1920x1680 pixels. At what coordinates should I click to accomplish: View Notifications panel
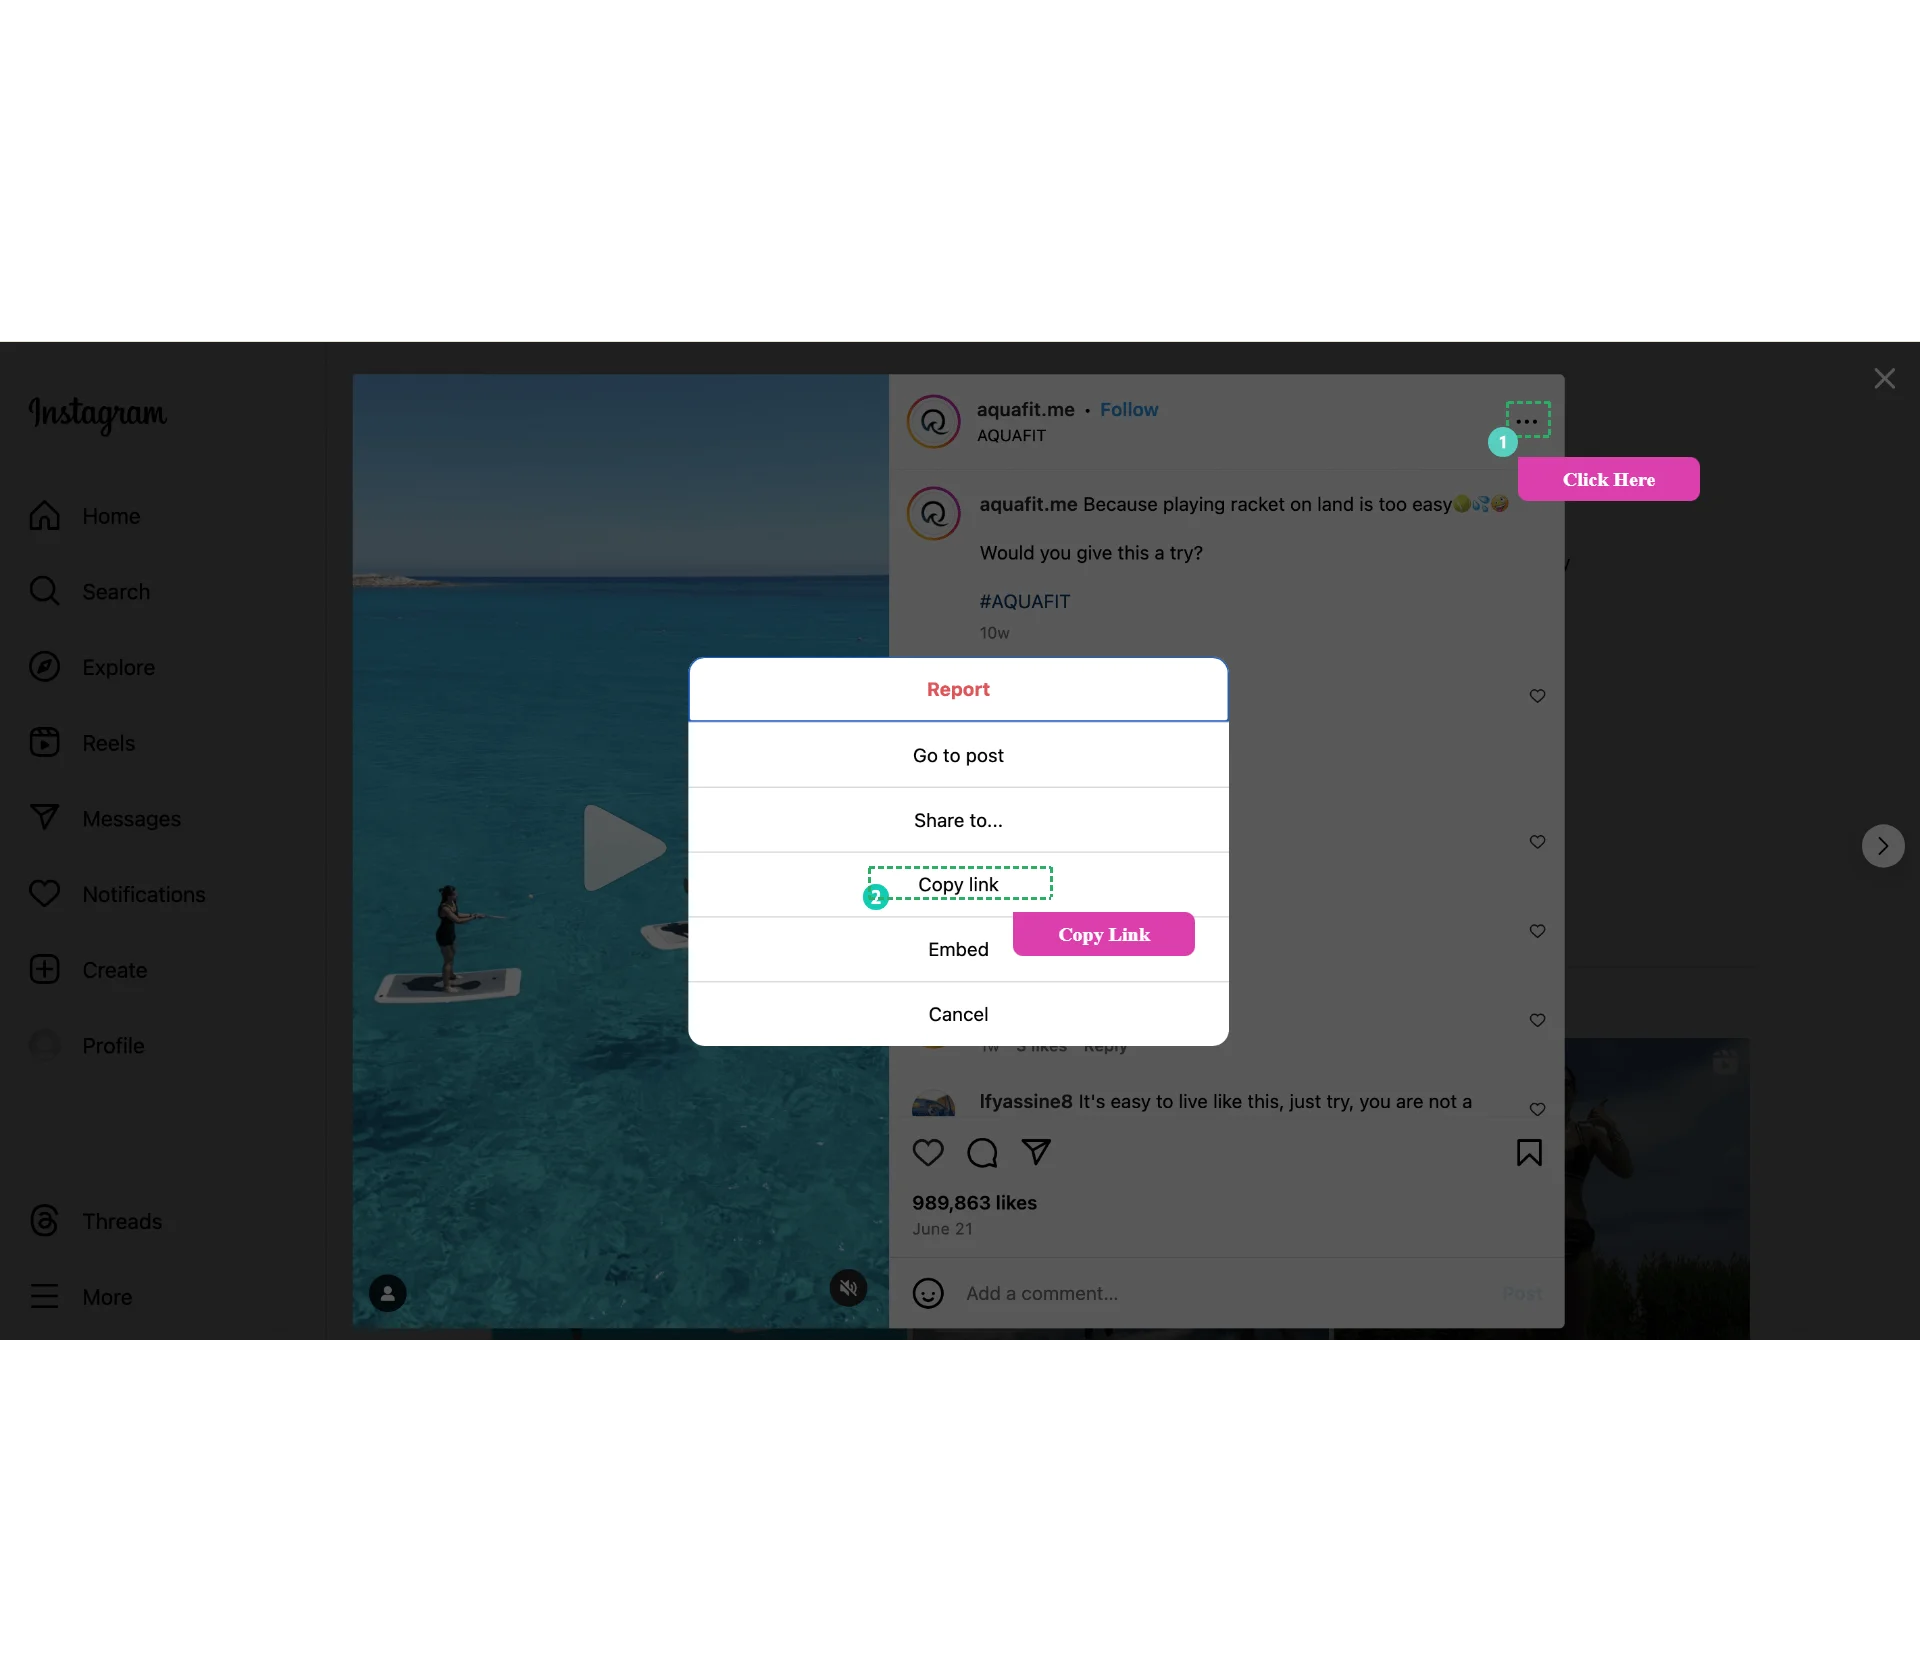(x=144, y=893)
